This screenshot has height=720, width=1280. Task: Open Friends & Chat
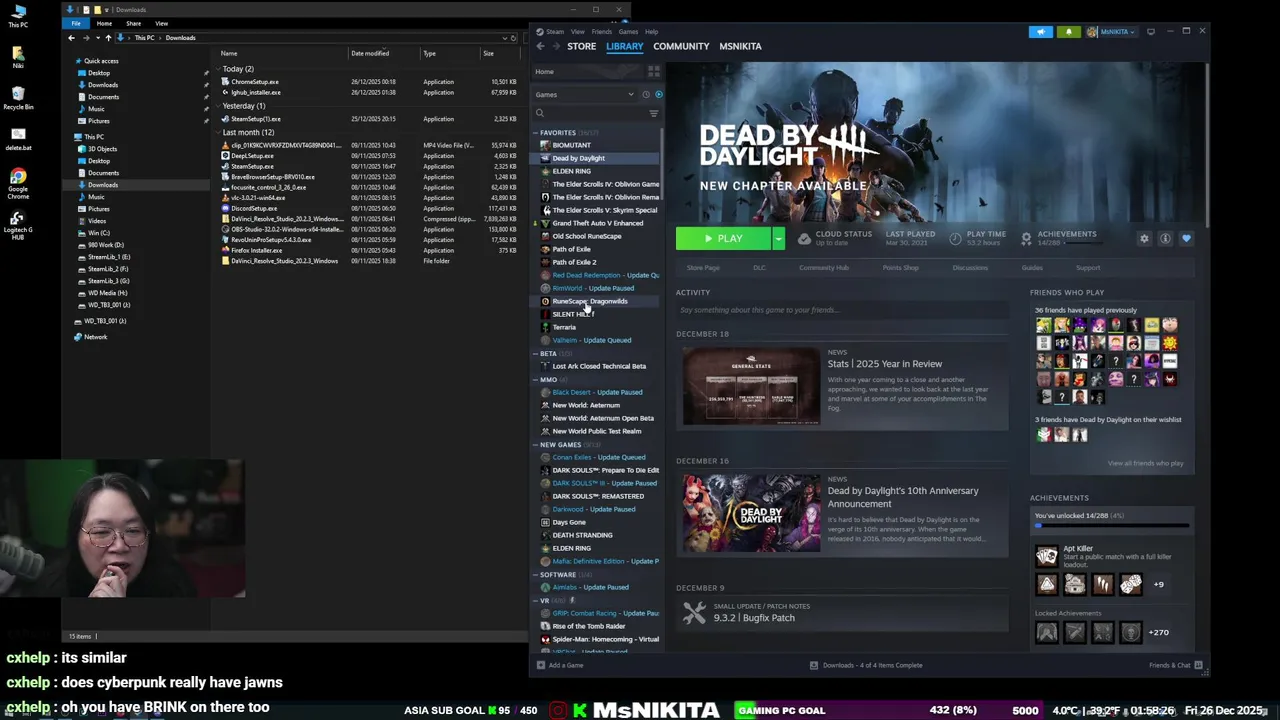click(1175, 665)
